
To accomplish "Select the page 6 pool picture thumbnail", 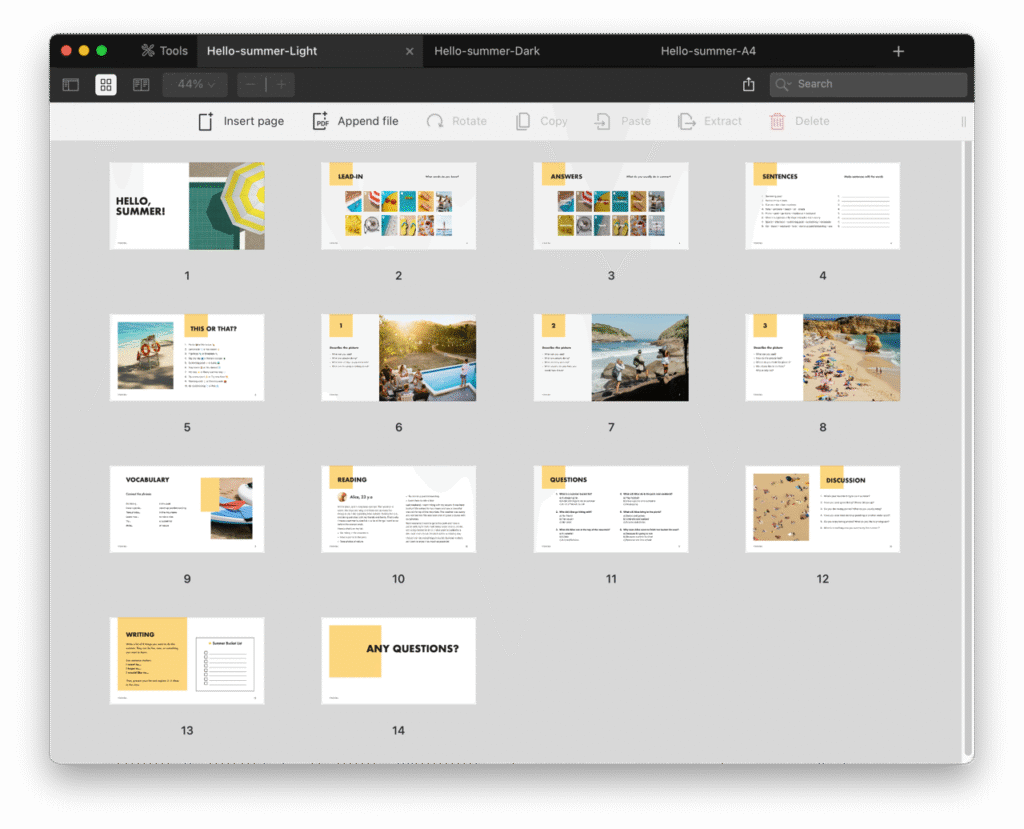I will (x=398, y=358).
